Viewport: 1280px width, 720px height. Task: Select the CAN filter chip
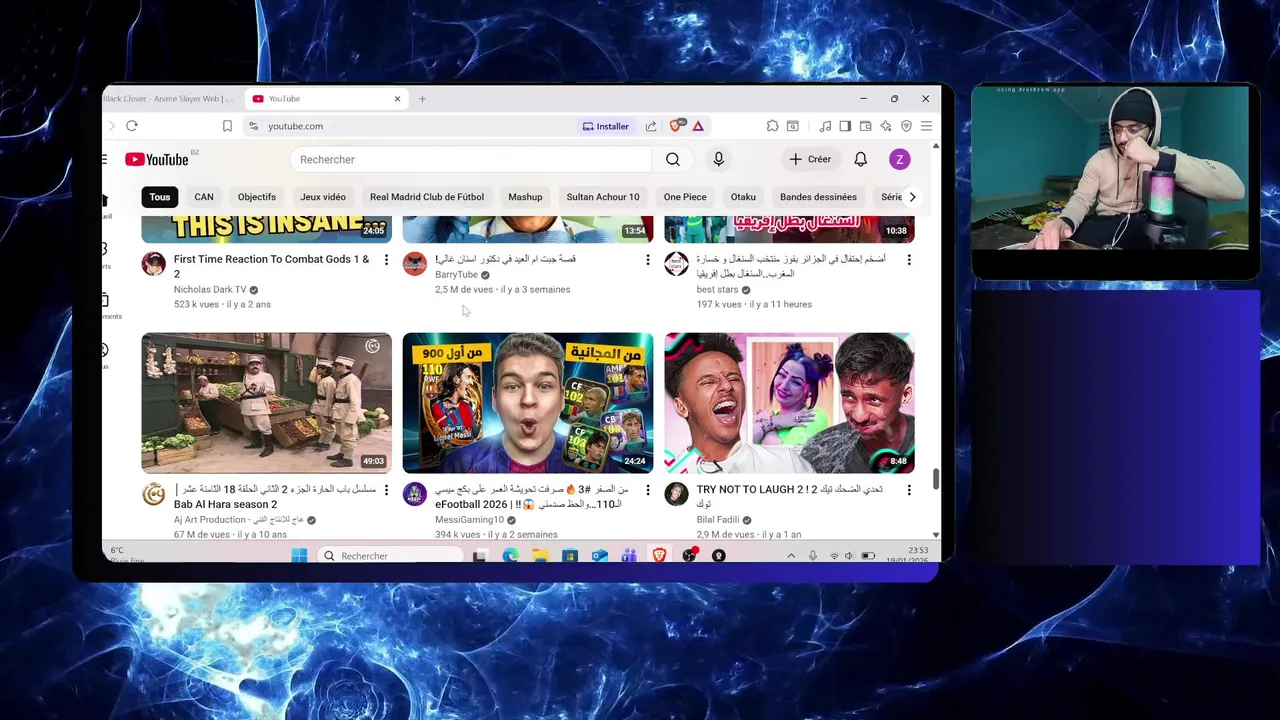tap(204, 197)
